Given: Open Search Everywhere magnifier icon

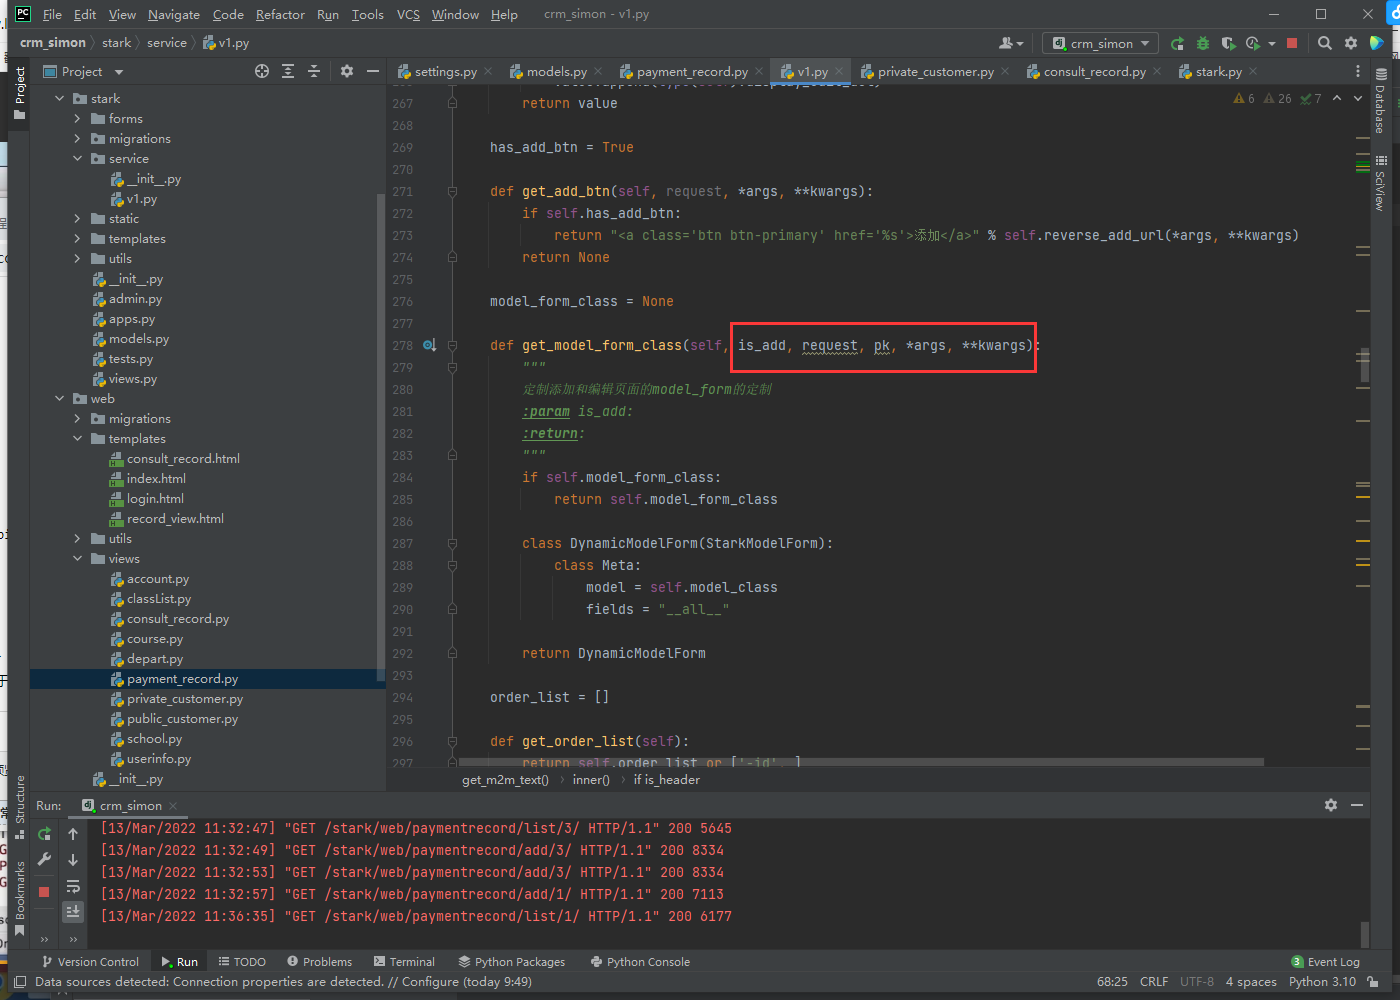Looking at the screenshot, I should tap(1325, 43).
